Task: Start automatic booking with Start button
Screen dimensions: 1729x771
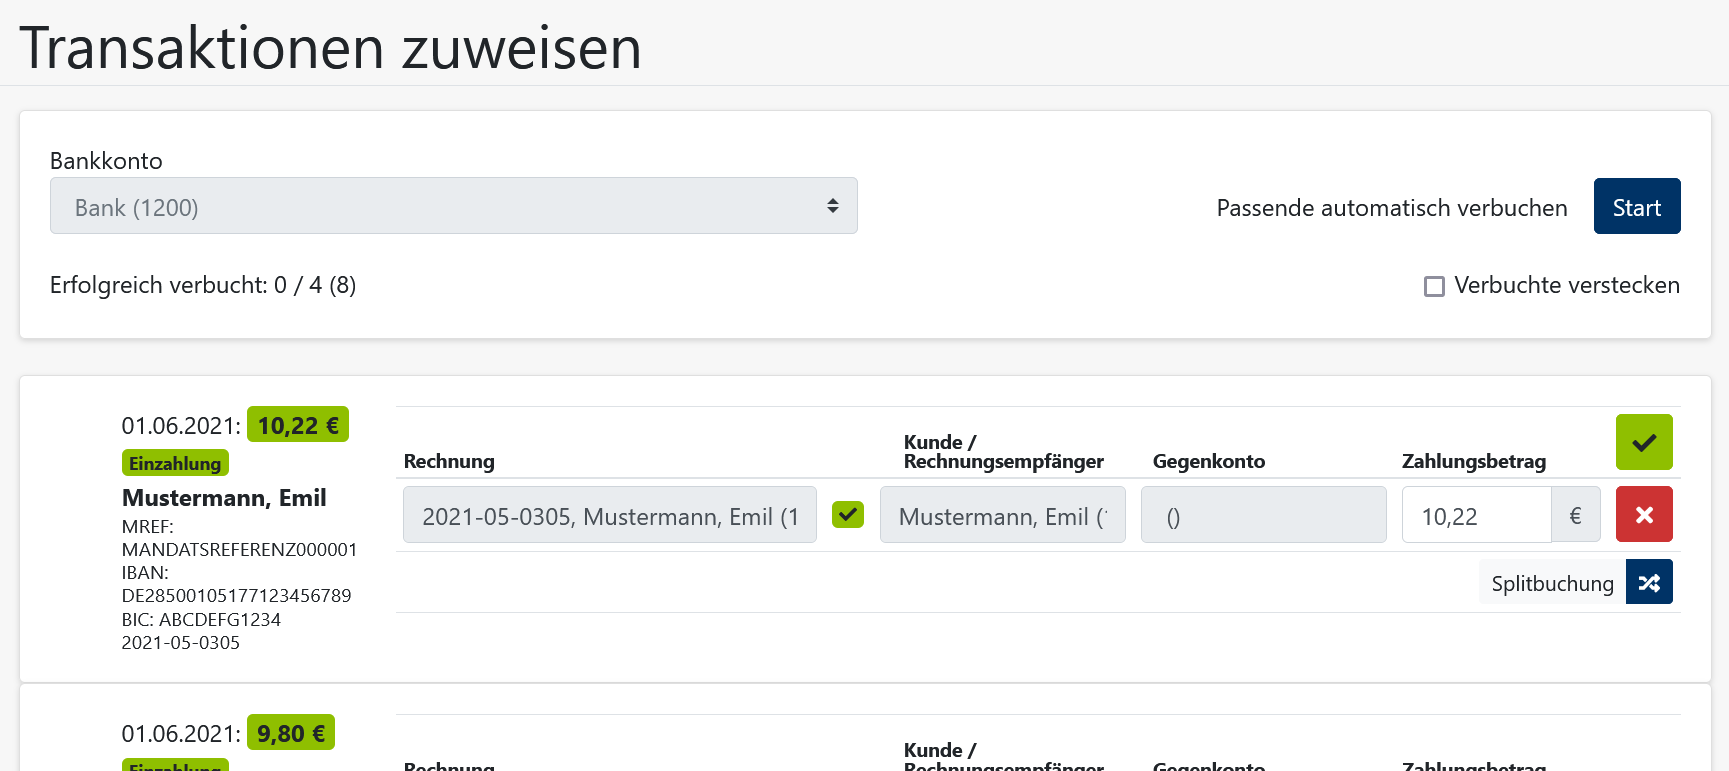Action: click(1637, 206)
